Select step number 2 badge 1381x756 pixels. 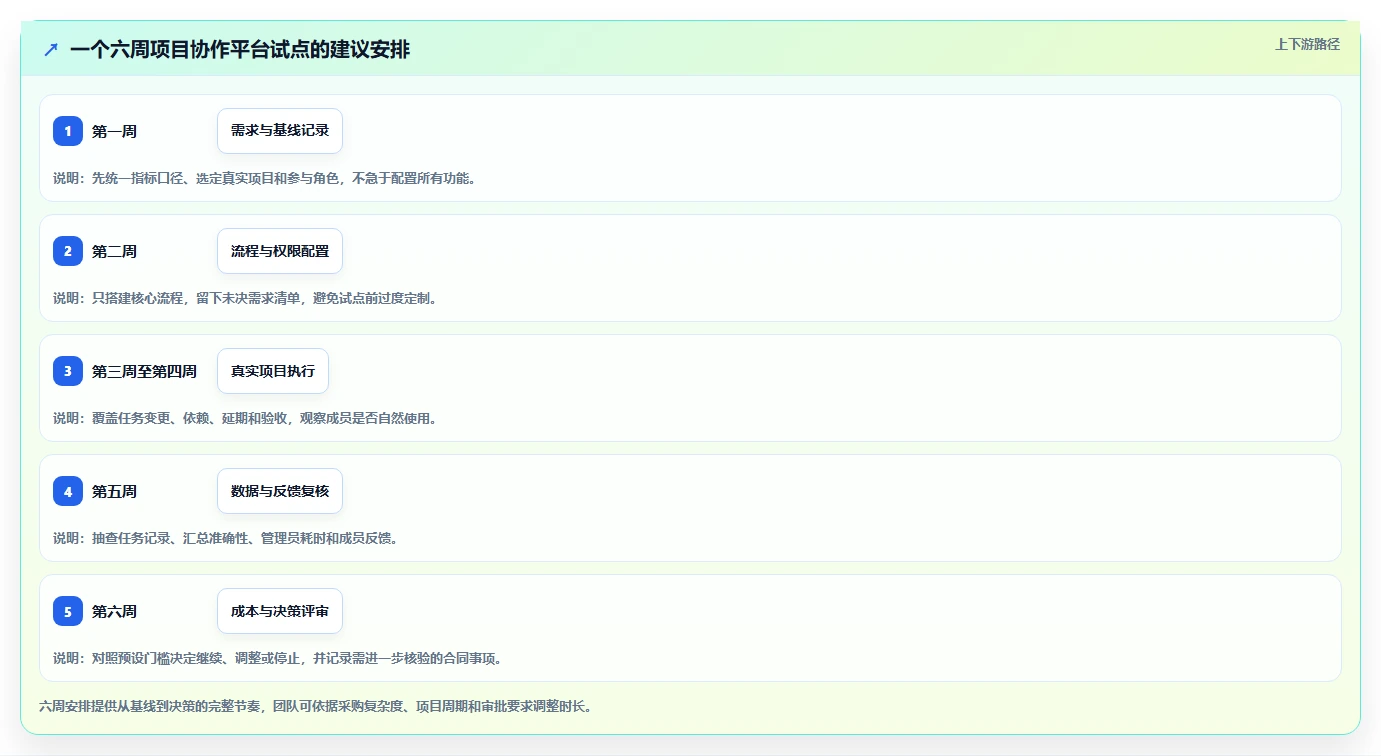68,251
